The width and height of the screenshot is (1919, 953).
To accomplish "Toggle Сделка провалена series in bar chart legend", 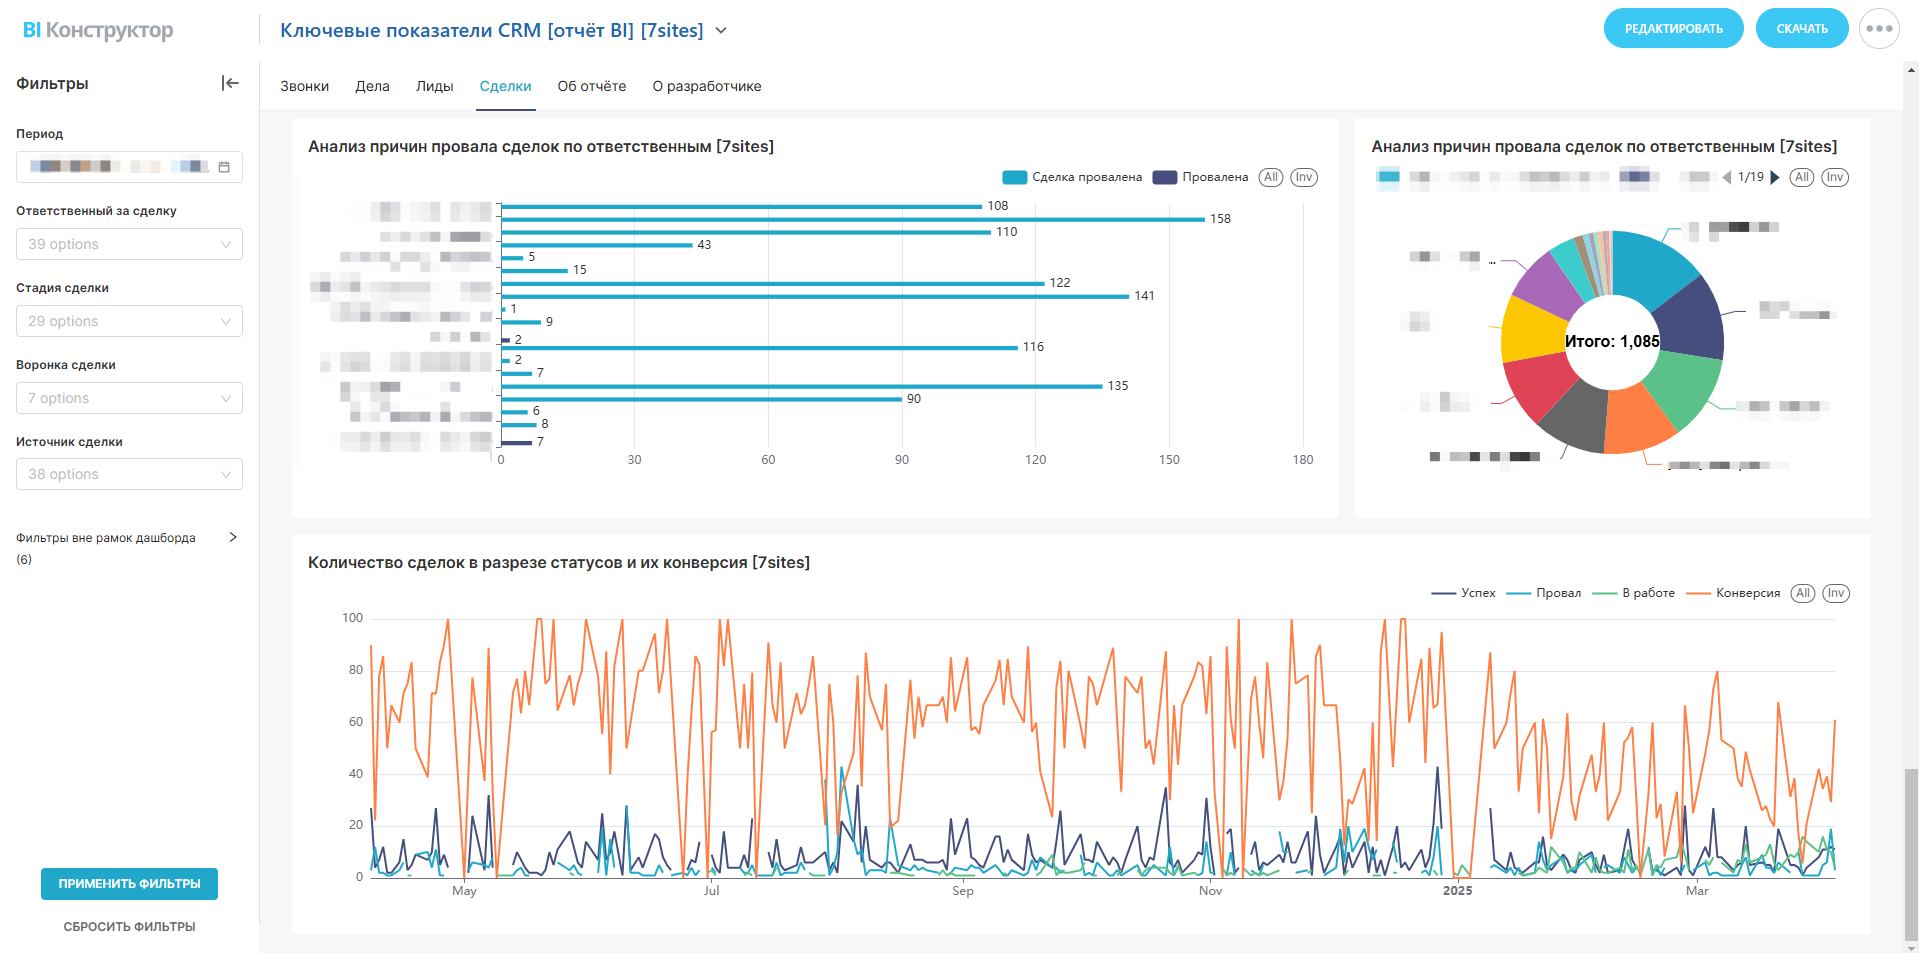I will (1072, 177).
